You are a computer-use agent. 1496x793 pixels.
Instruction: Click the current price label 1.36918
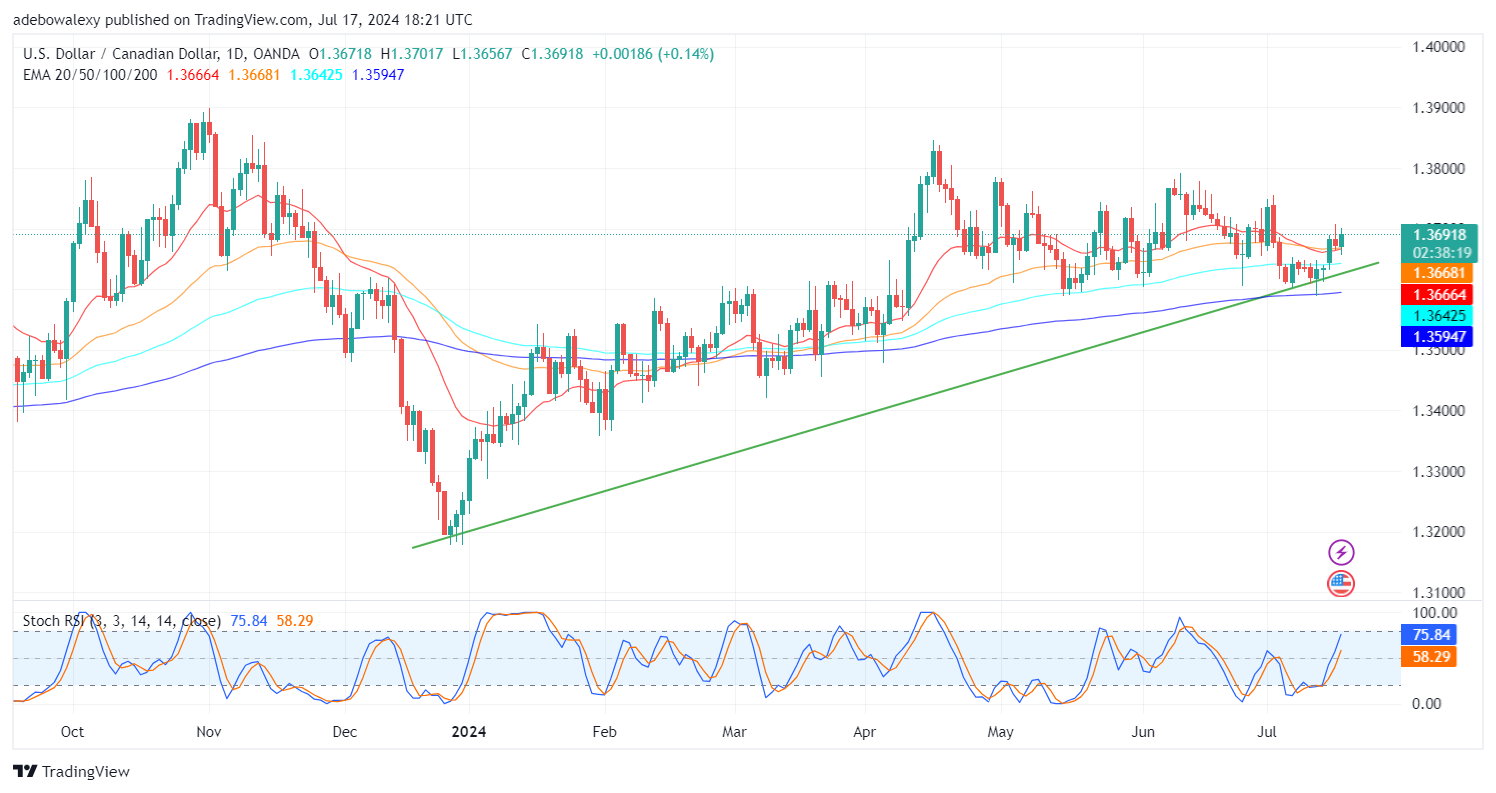(x=1437, y=236)
